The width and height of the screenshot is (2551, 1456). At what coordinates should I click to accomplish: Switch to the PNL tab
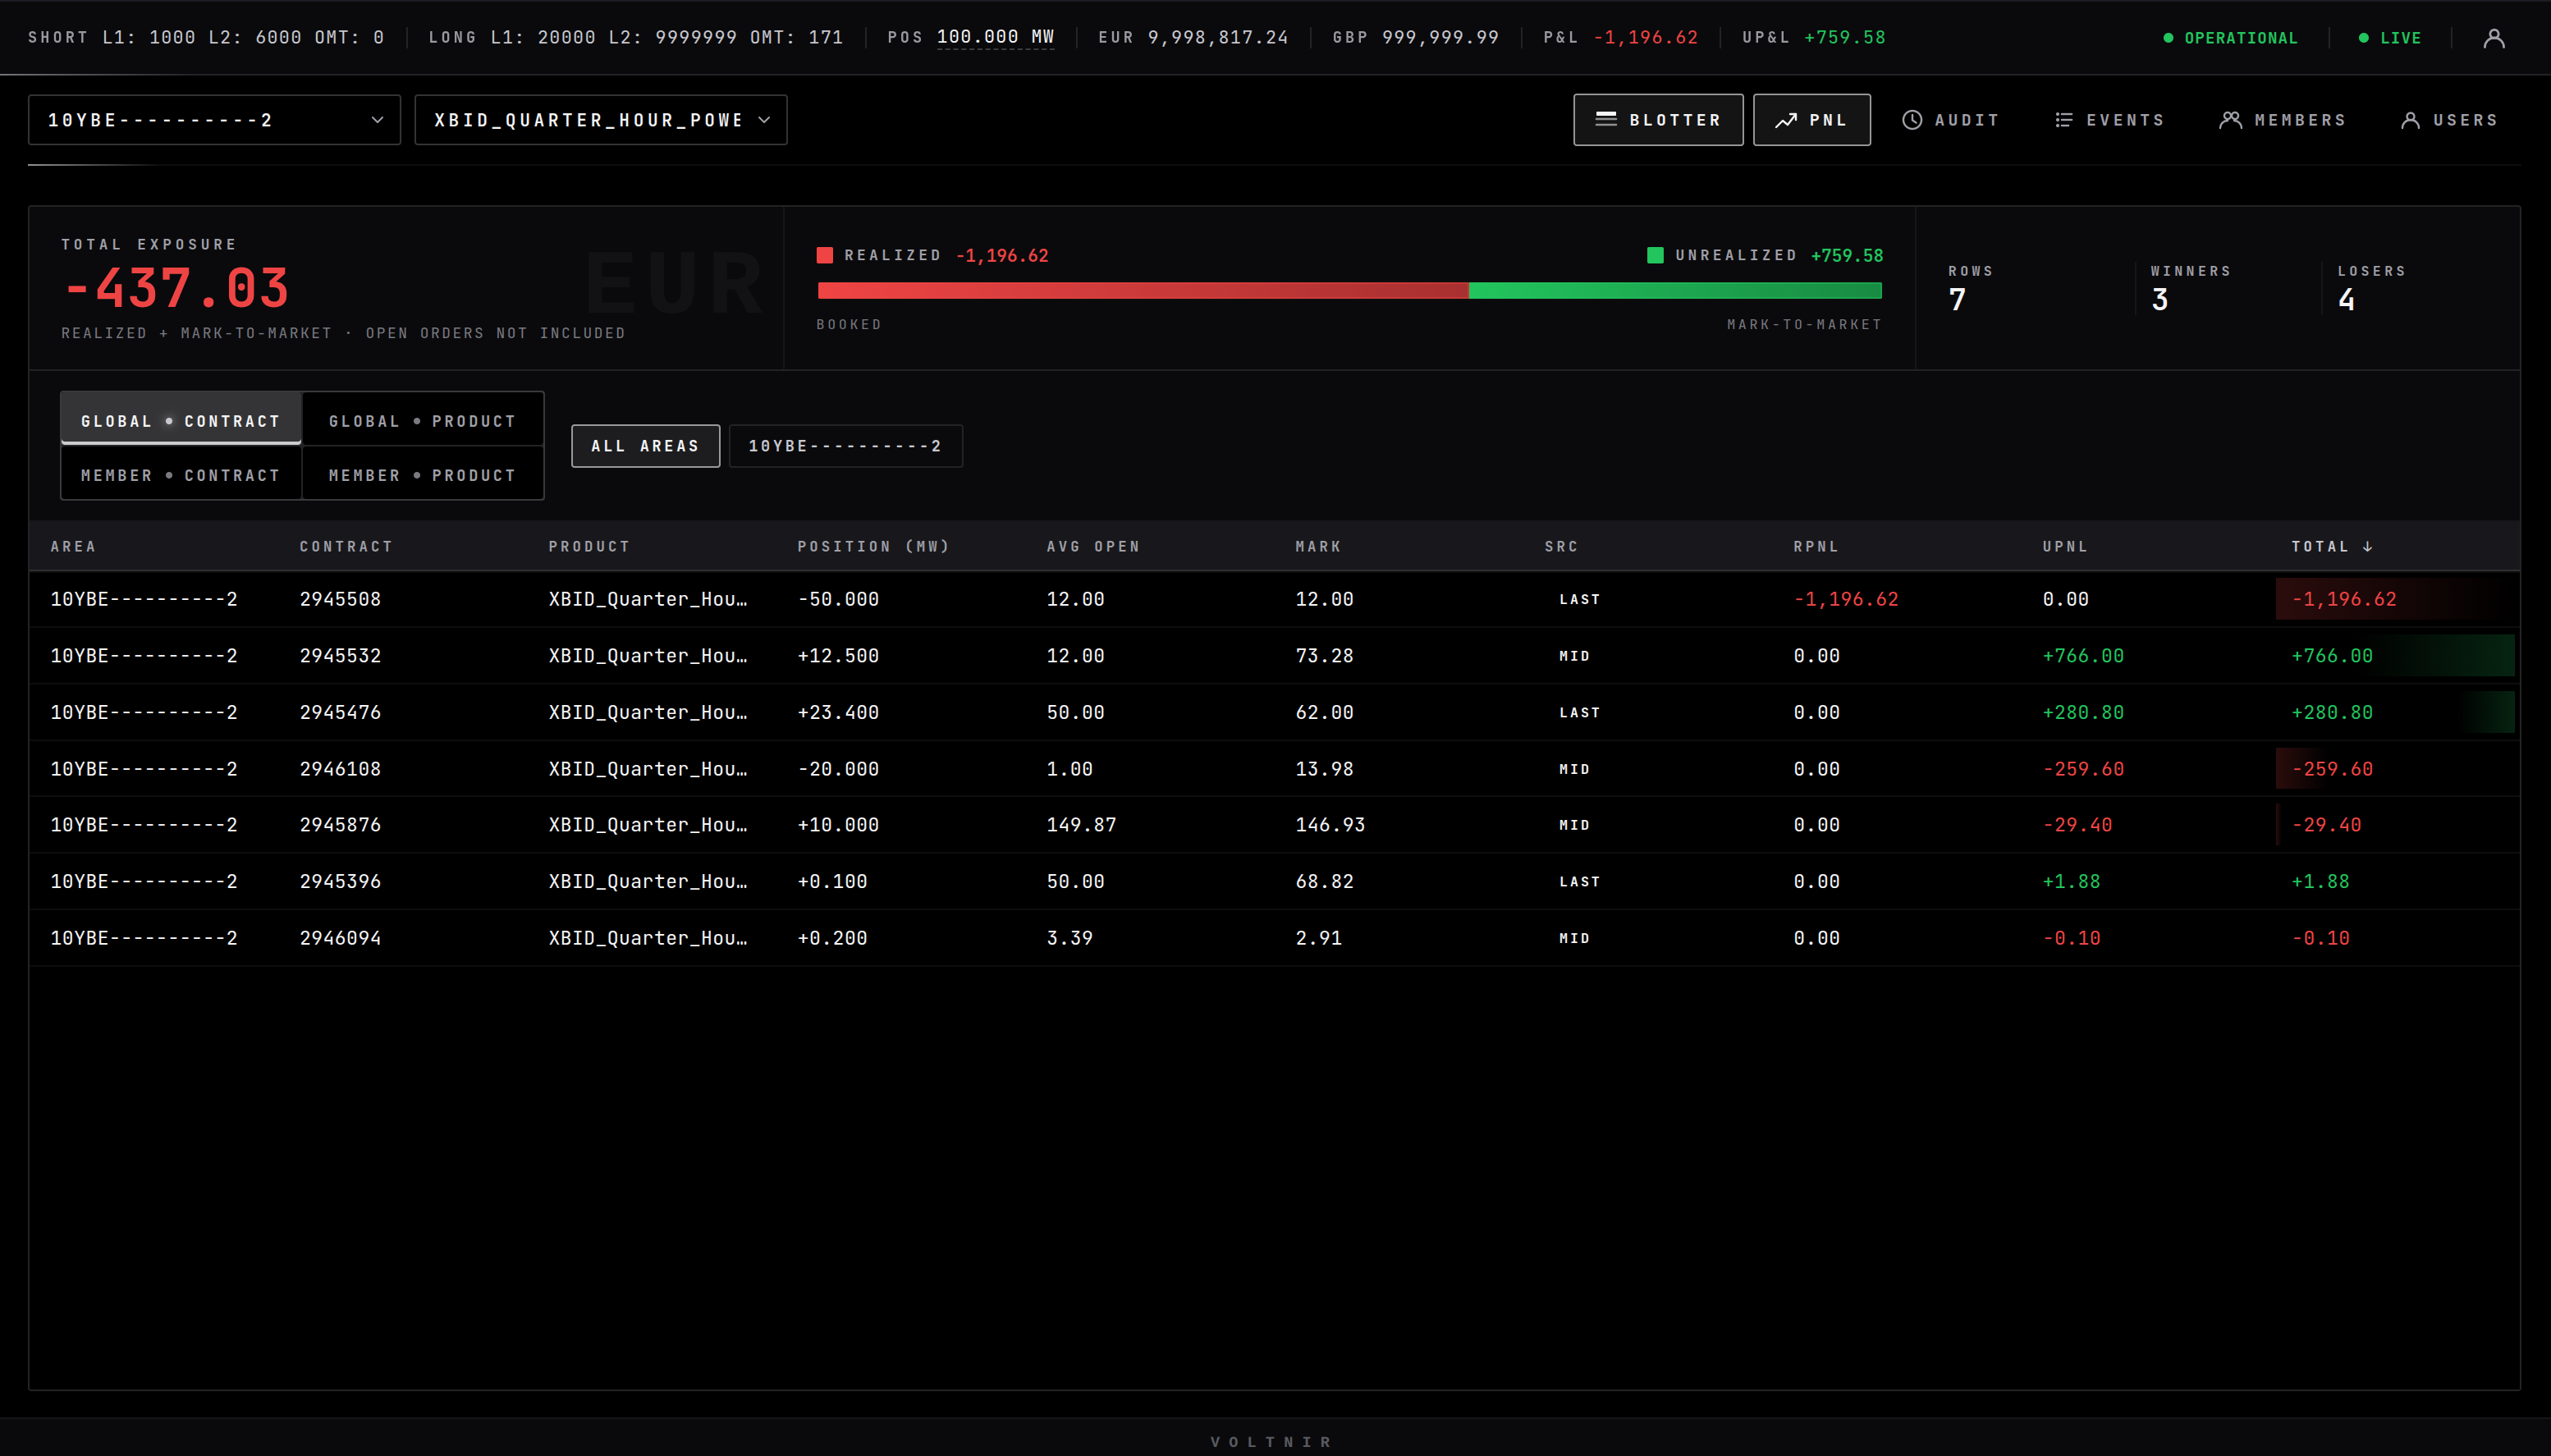coord(1811,119)
